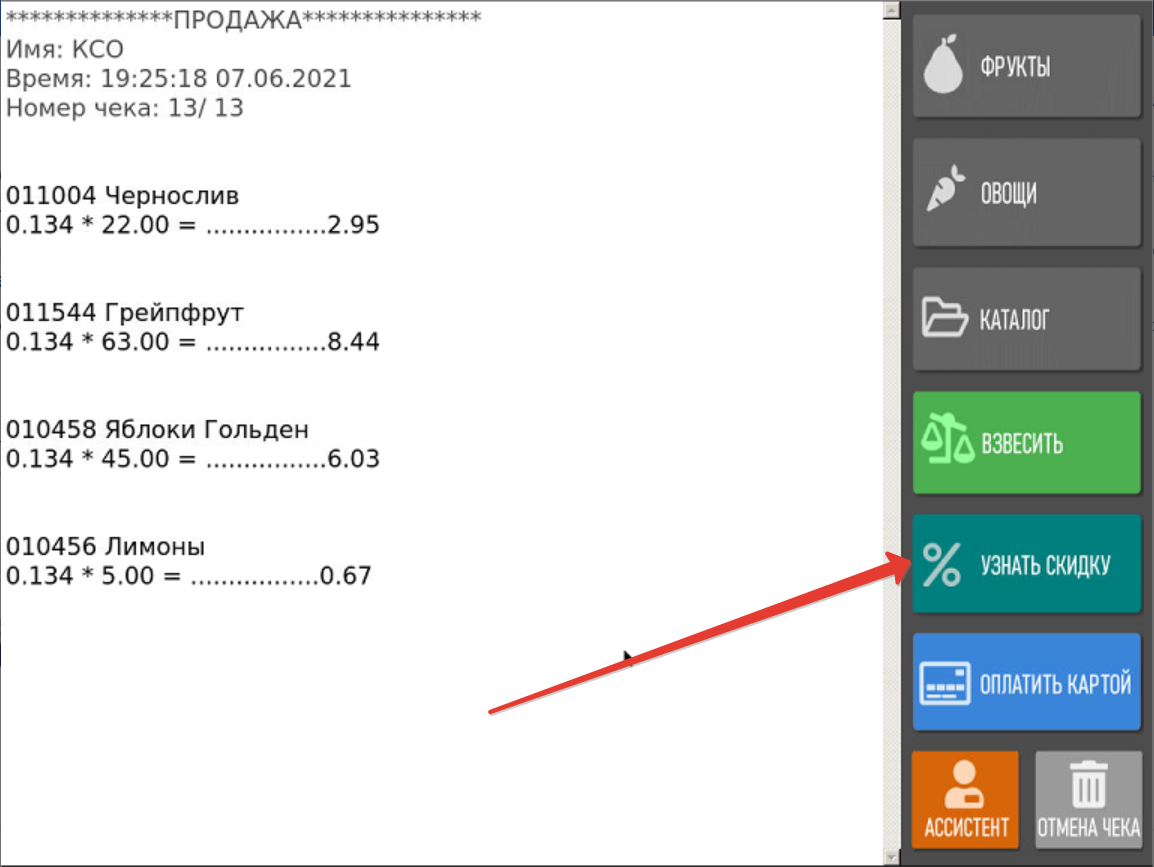Image resolution: width=1154 pixels, height=867 pixels.
Task: Click the person icon above Ассистент
Action: tap(966, 786)
